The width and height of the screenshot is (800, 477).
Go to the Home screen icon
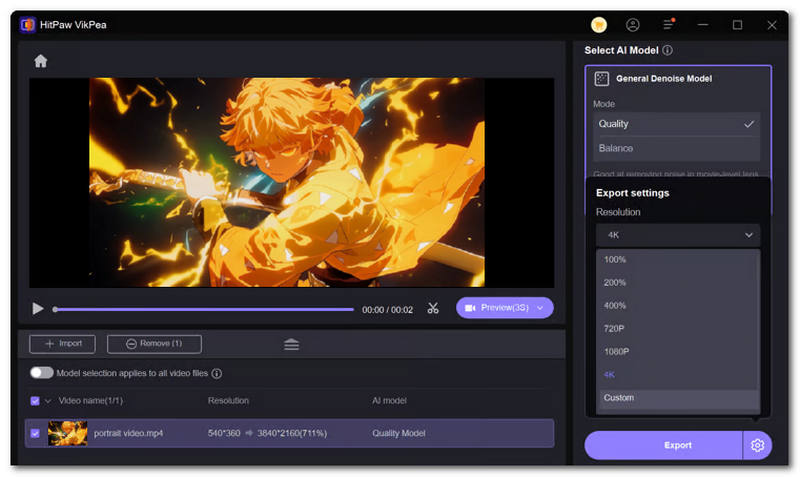[x=41, y=61]
